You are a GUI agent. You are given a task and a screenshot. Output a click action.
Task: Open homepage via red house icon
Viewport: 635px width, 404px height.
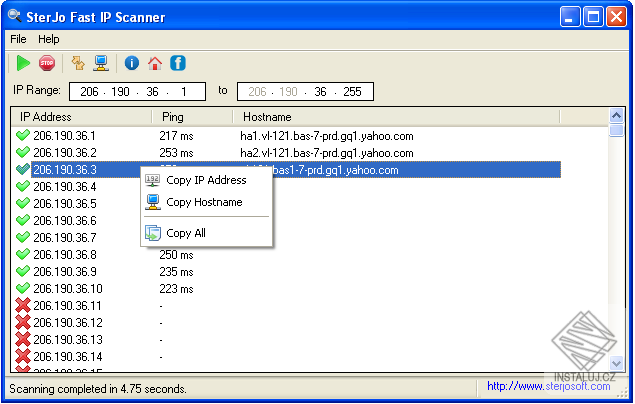tap(155, 63)
